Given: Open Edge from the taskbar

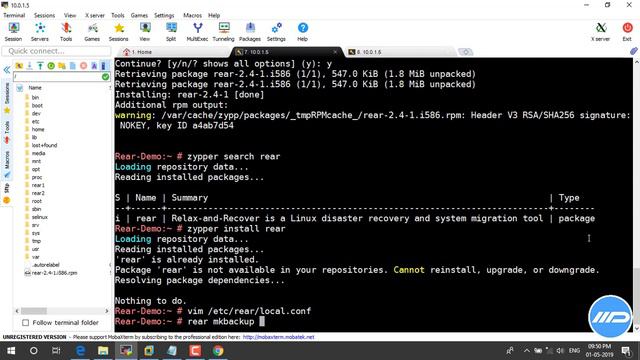Looking at the screenshot, I should point(80,351).
